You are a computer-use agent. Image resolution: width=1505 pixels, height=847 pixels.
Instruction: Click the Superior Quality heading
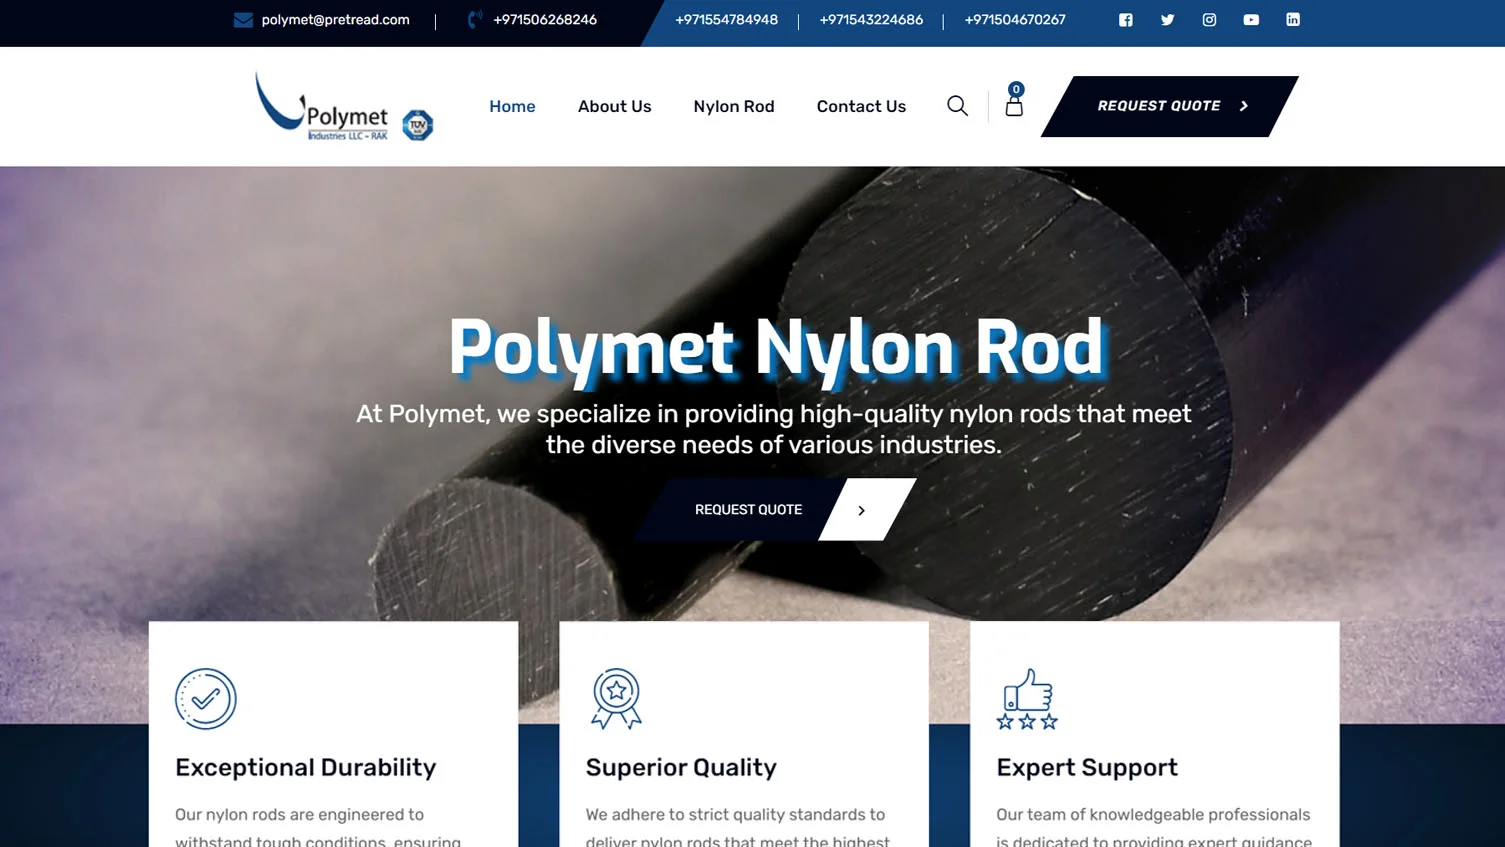(681, 767)
